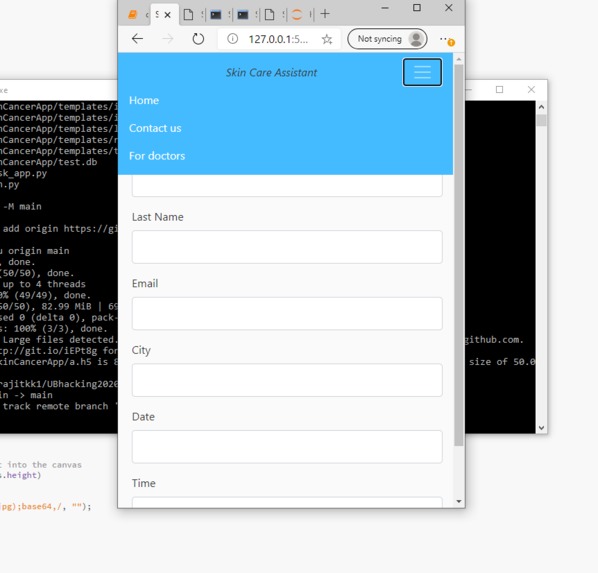Screen dimensions: 598x573
Task: Open the site information icon in the address bar
Action: tap(233, 39)
